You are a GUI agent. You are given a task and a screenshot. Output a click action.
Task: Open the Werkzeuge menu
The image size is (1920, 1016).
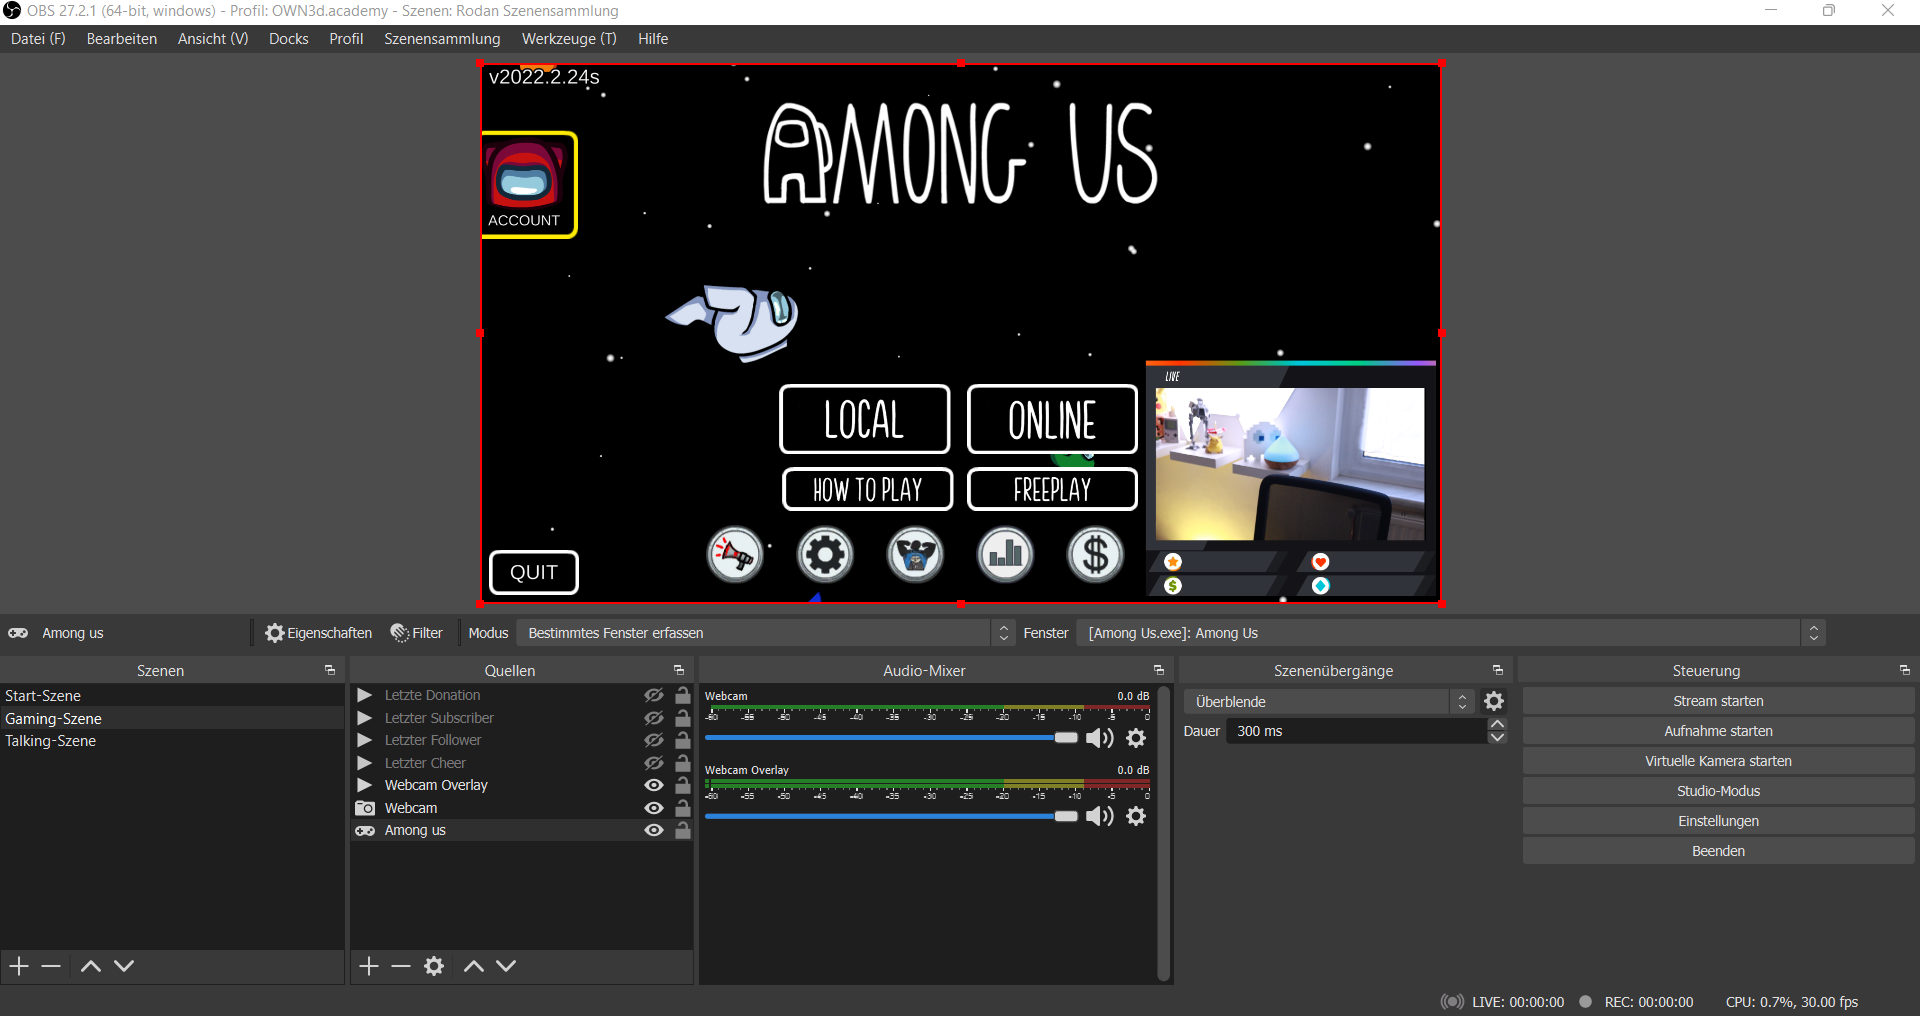pos(569,39)
